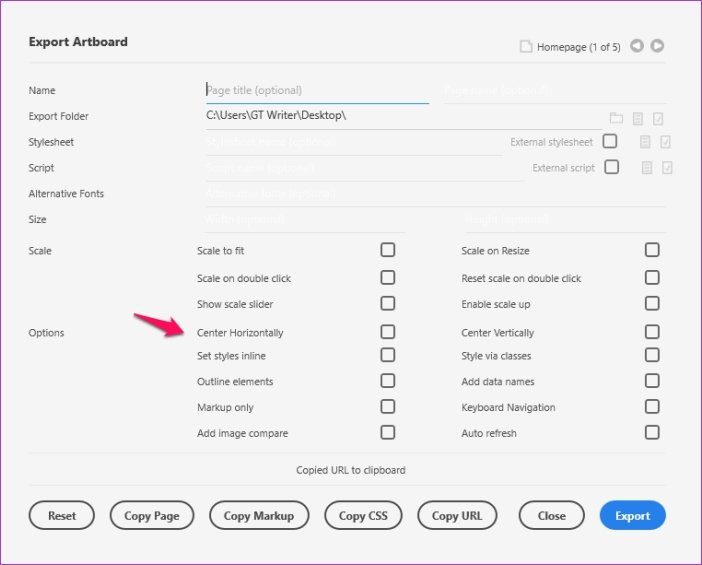Toggle the Markup only checkbox
This screenshot has height=565, width=702.
387,407
